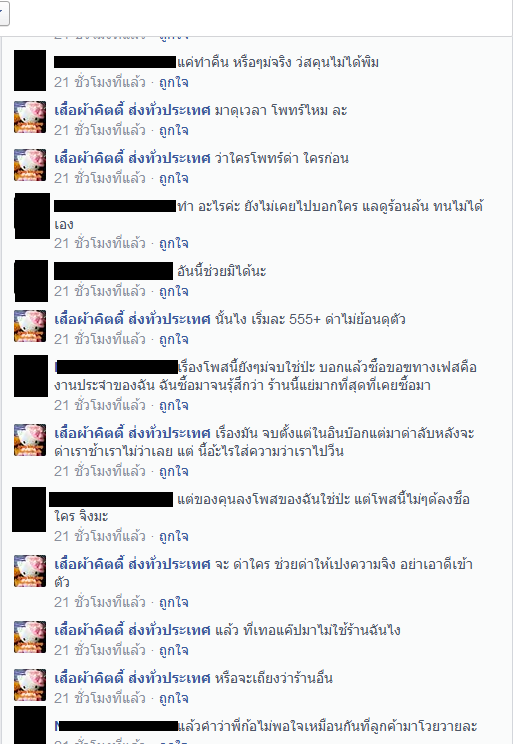513x744 pixels.
Task: Click the avatar beside the "นั้นไง เริ่มละ 555+" comment
Action: click(30, 326)
